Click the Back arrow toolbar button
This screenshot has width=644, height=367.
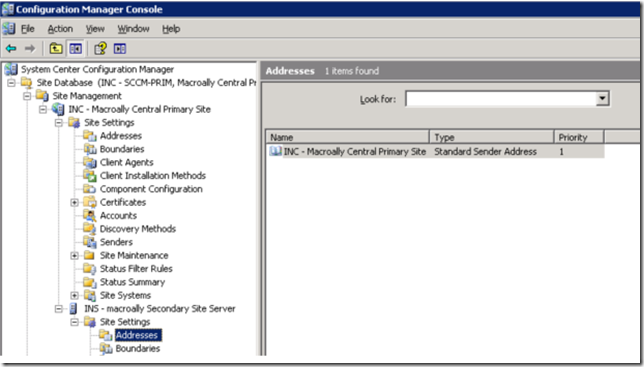pyautogui.click(x=11, y=49)
